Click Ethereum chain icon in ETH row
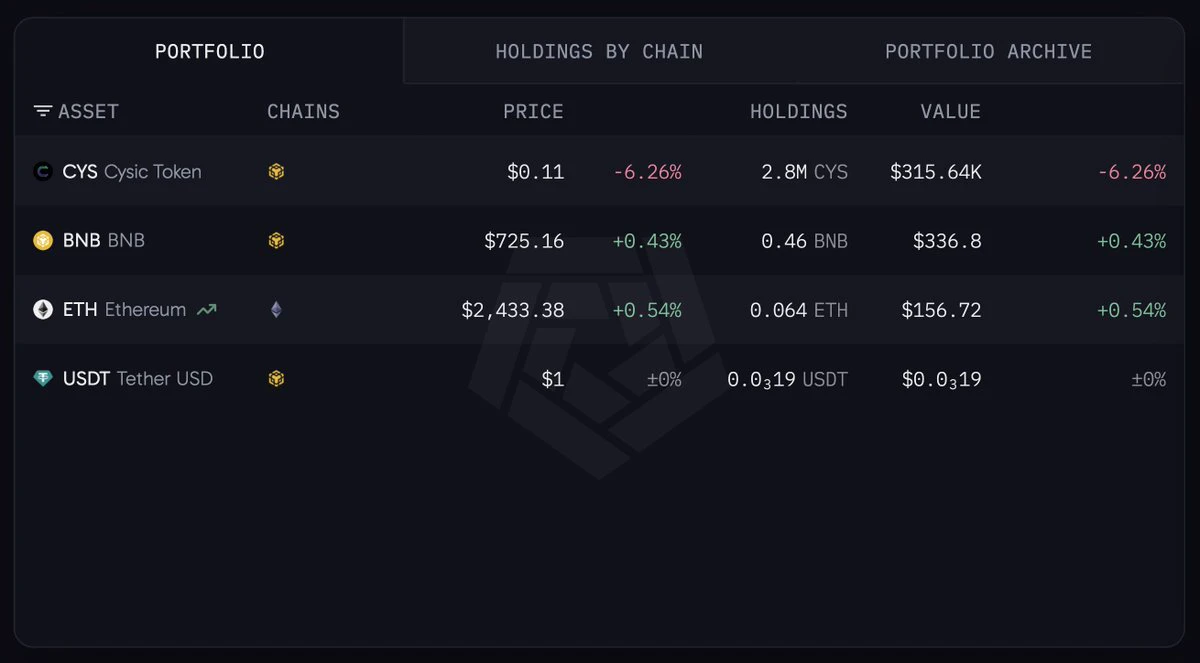The image size is (1200, 663). click(276, 310)
